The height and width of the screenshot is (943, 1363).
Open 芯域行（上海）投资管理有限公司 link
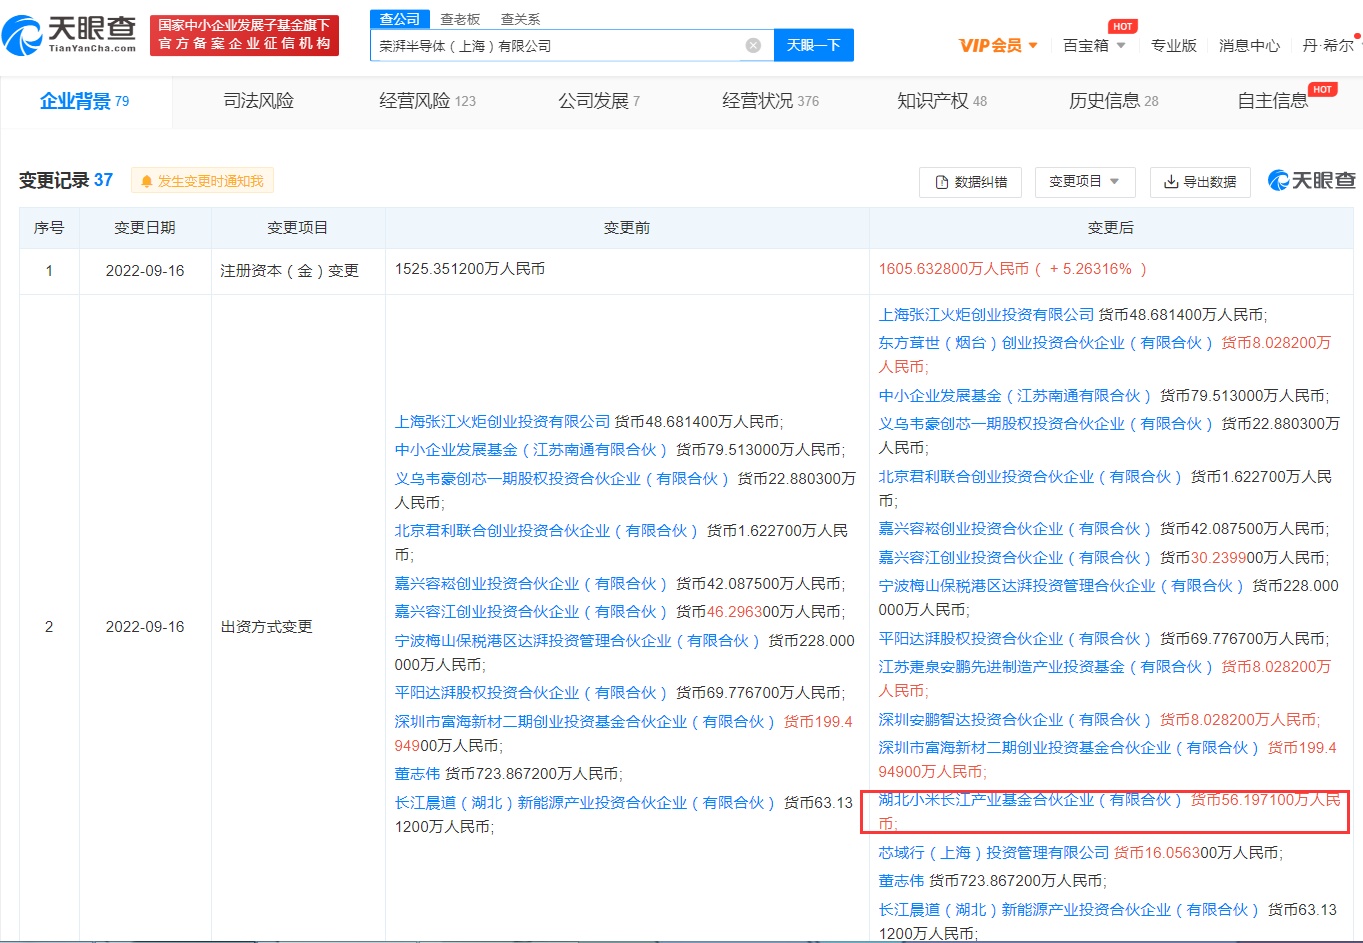coord(994,852)
